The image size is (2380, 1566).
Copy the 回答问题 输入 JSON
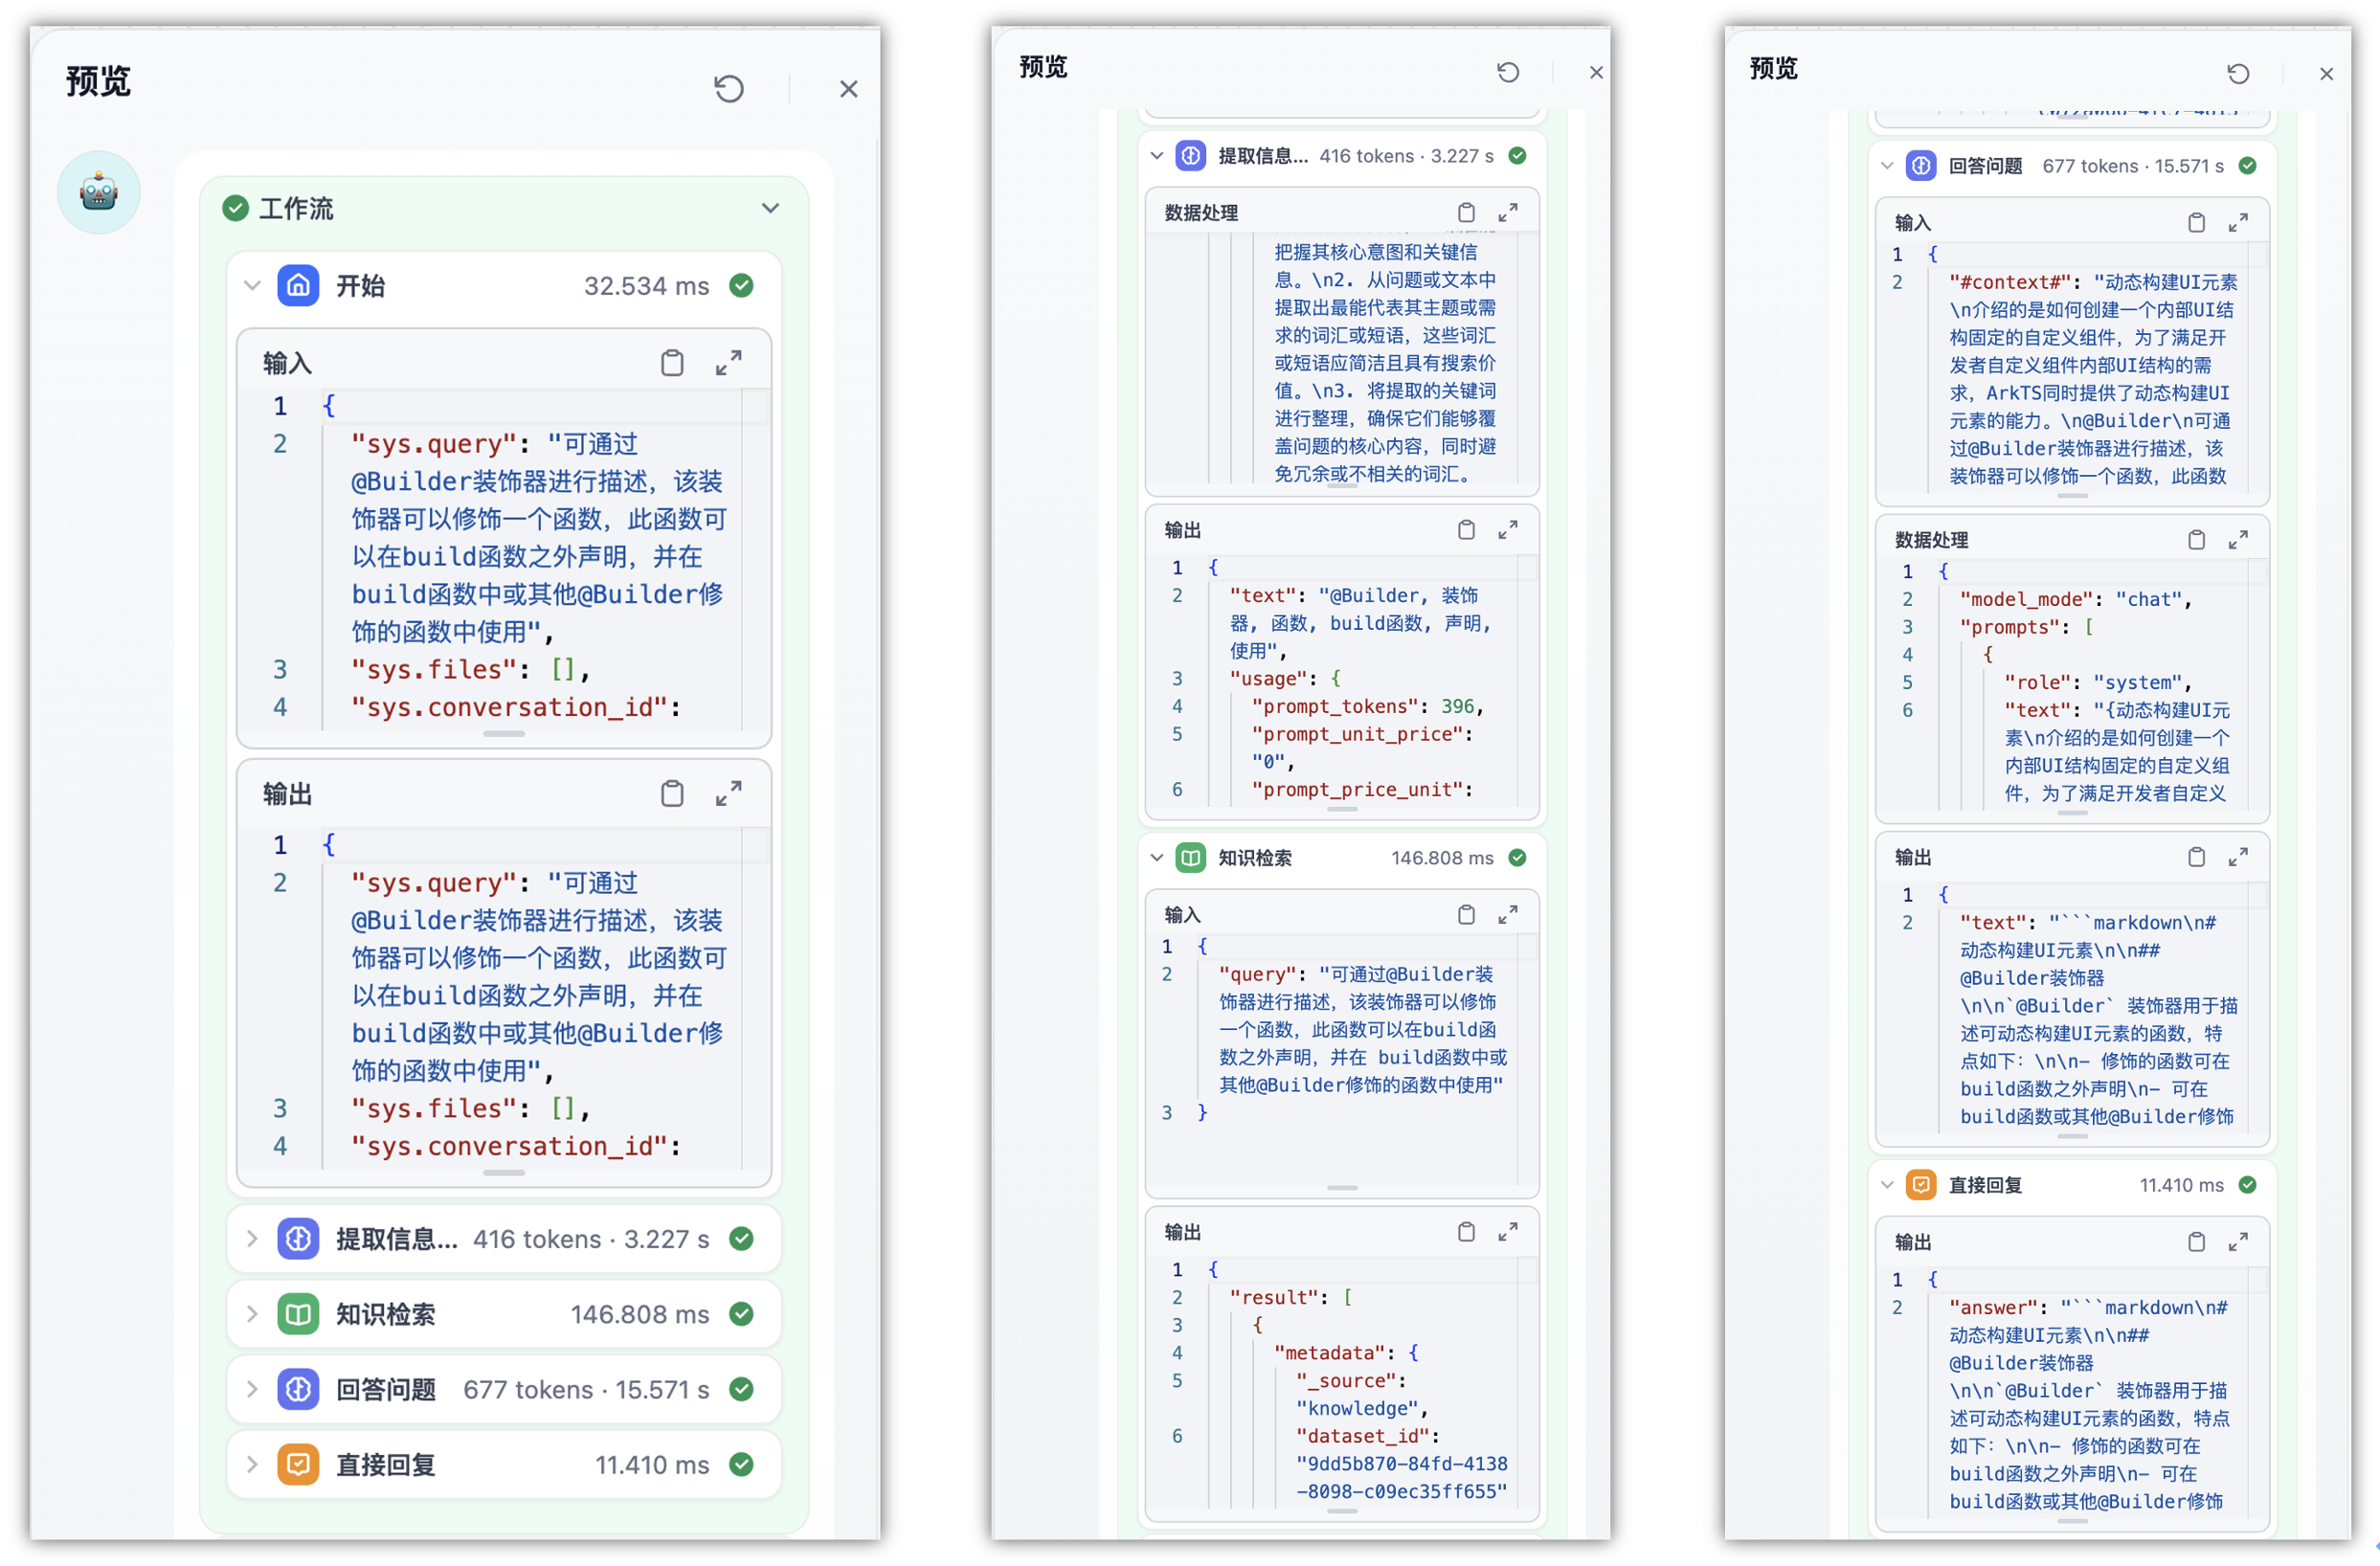pos(2196,223)
